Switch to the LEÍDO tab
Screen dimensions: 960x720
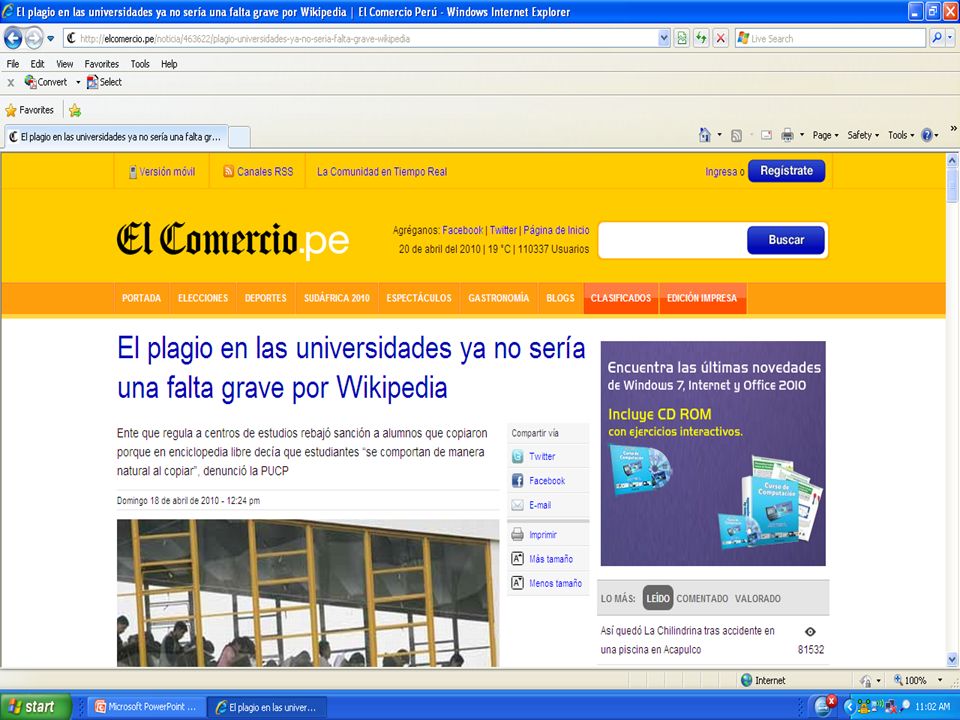(x=658, y=598)
